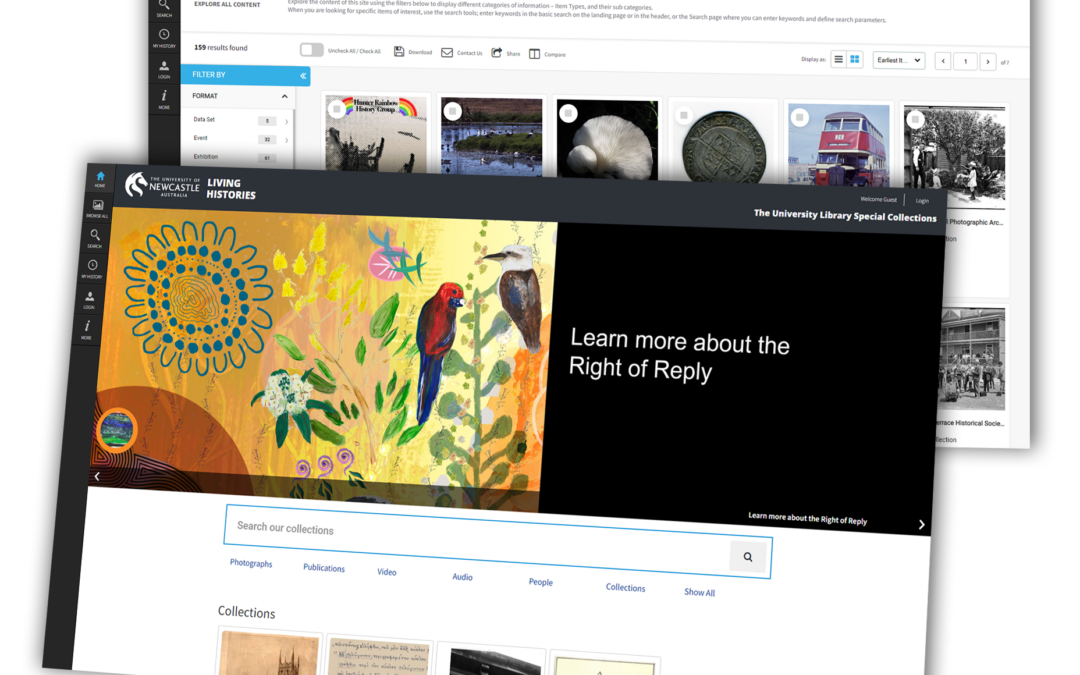Open the cathedral sketch collection thumbnail

click(269, 652)
